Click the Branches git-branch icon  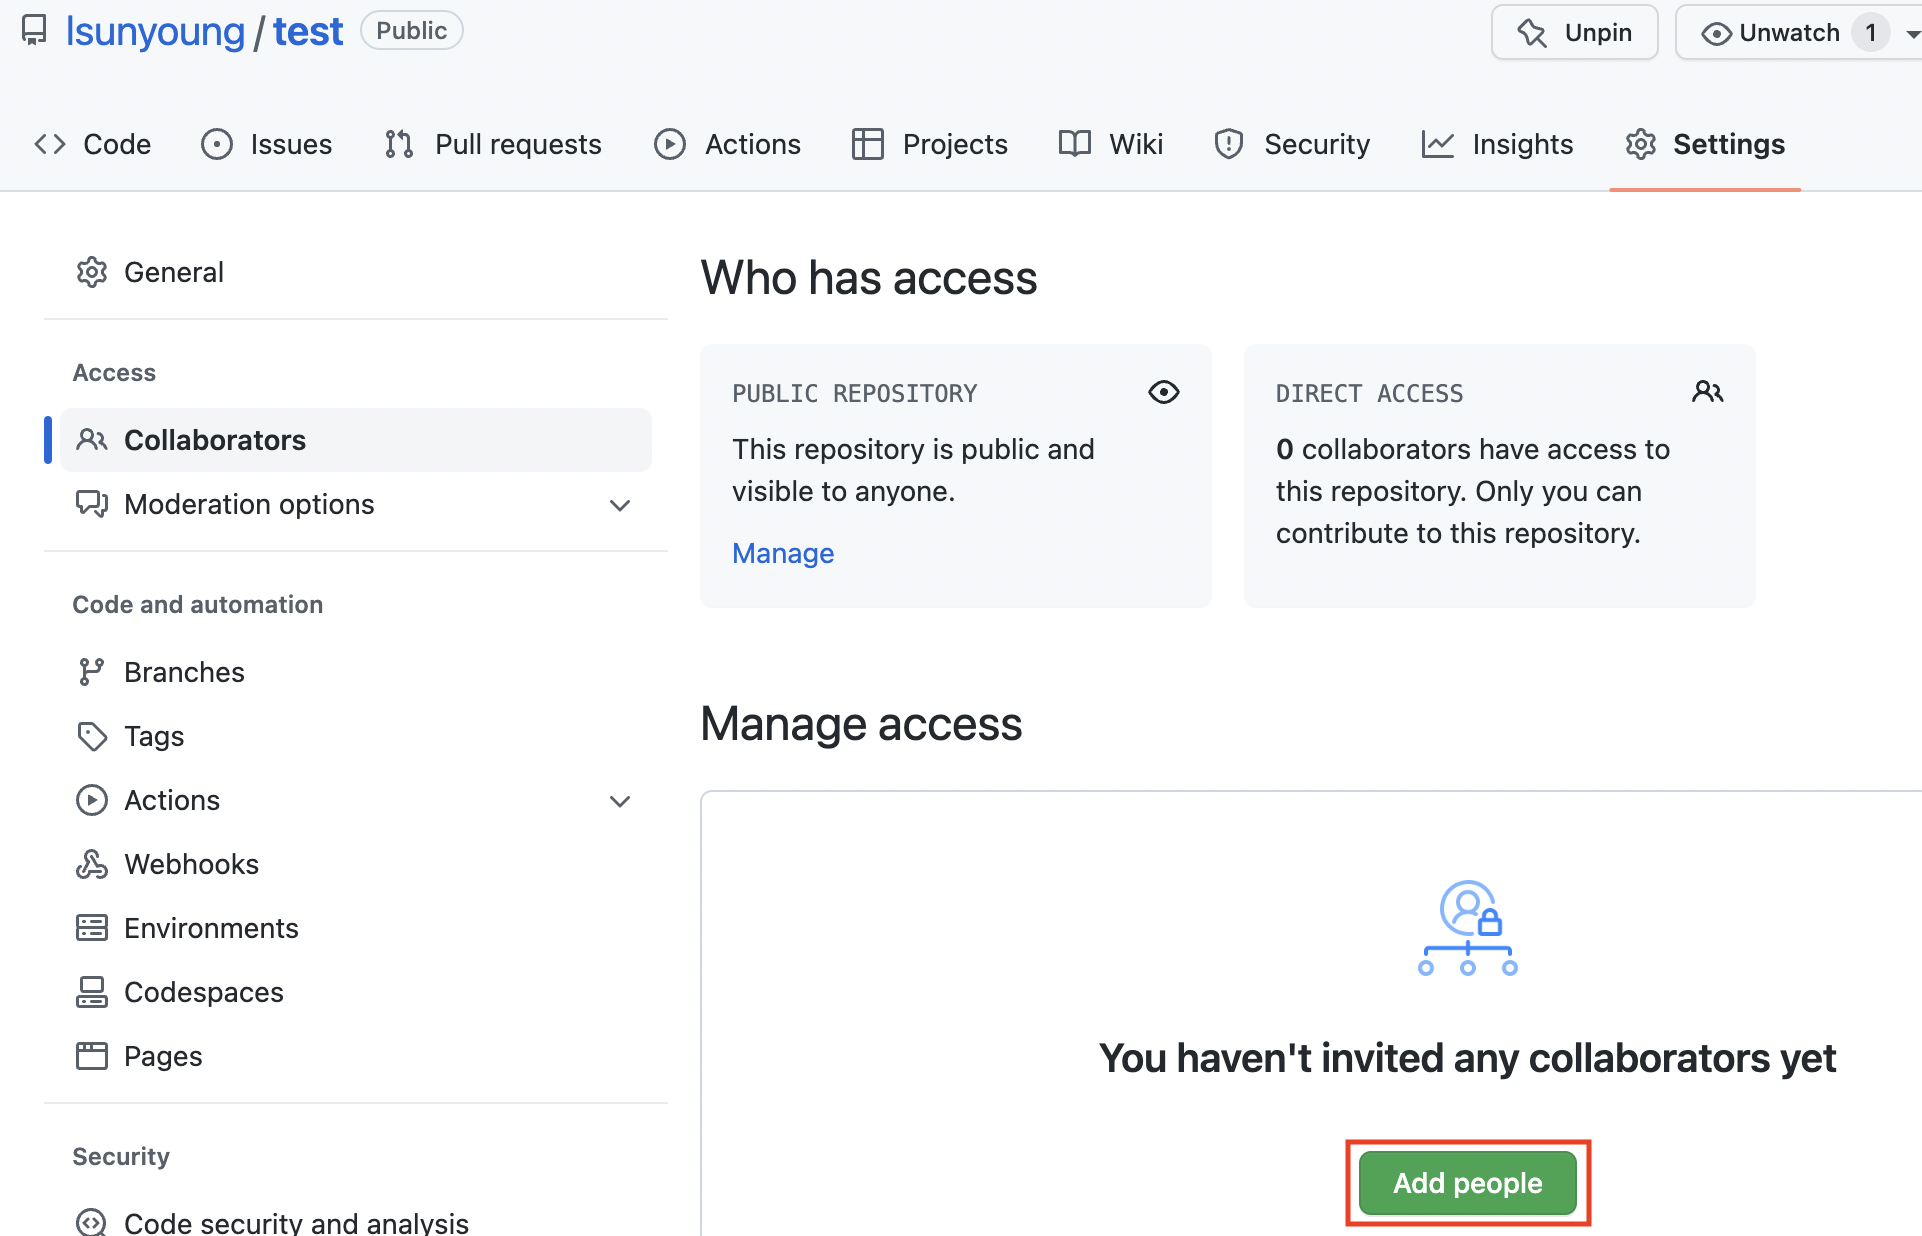point(91,672)
